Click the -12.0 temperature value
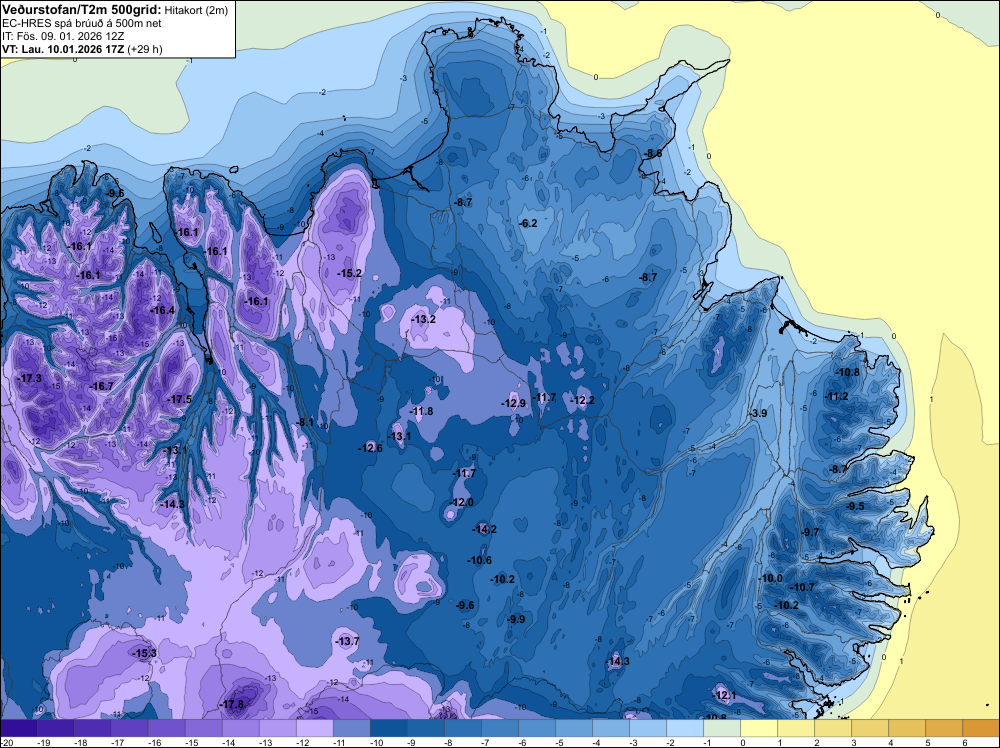The height and width of the screenshot is (748, 1000). click(462, 502)
